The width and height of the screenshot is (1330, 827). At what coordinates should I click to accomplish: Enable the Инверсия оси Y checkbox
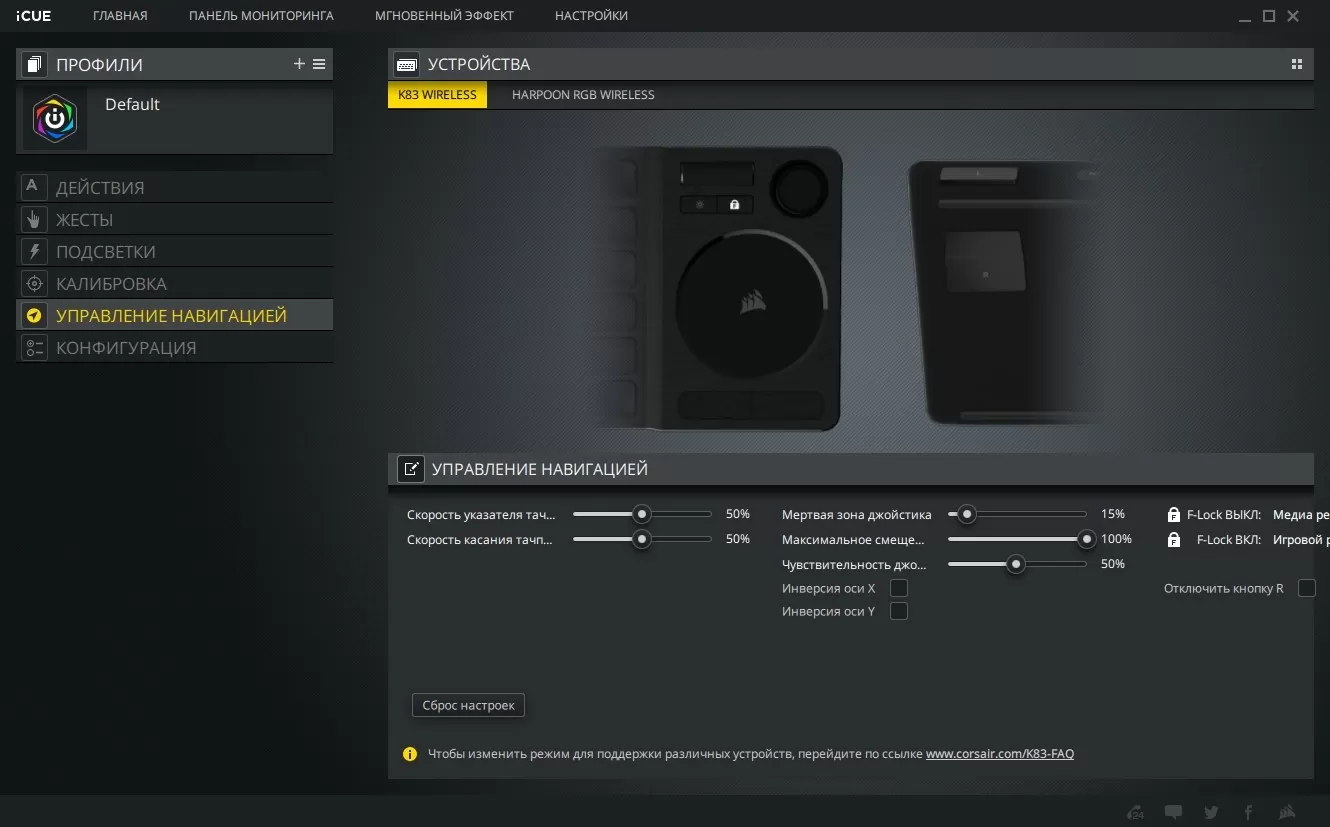[899, 611]
